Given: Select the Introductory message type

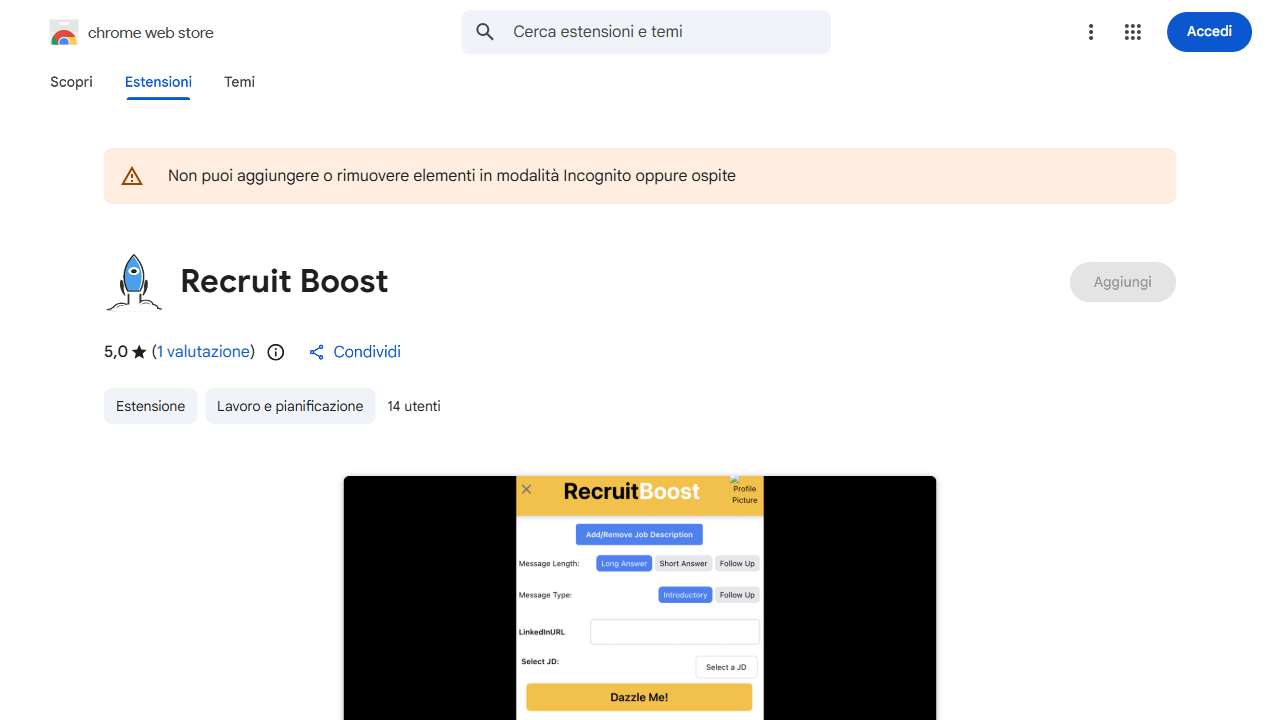Looking at the screenshot, I should [x=684, y=594].
